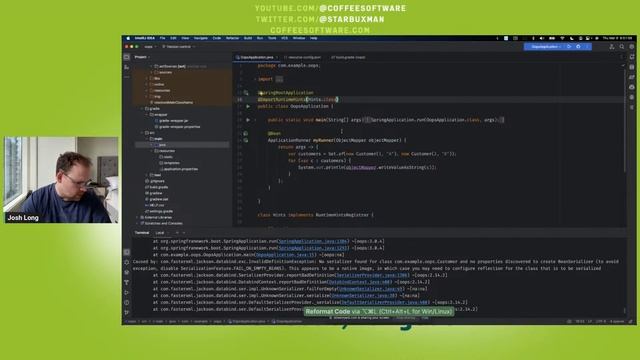
Task: Open Search Everywhere magnifier icon
Action: coord(622,47)
